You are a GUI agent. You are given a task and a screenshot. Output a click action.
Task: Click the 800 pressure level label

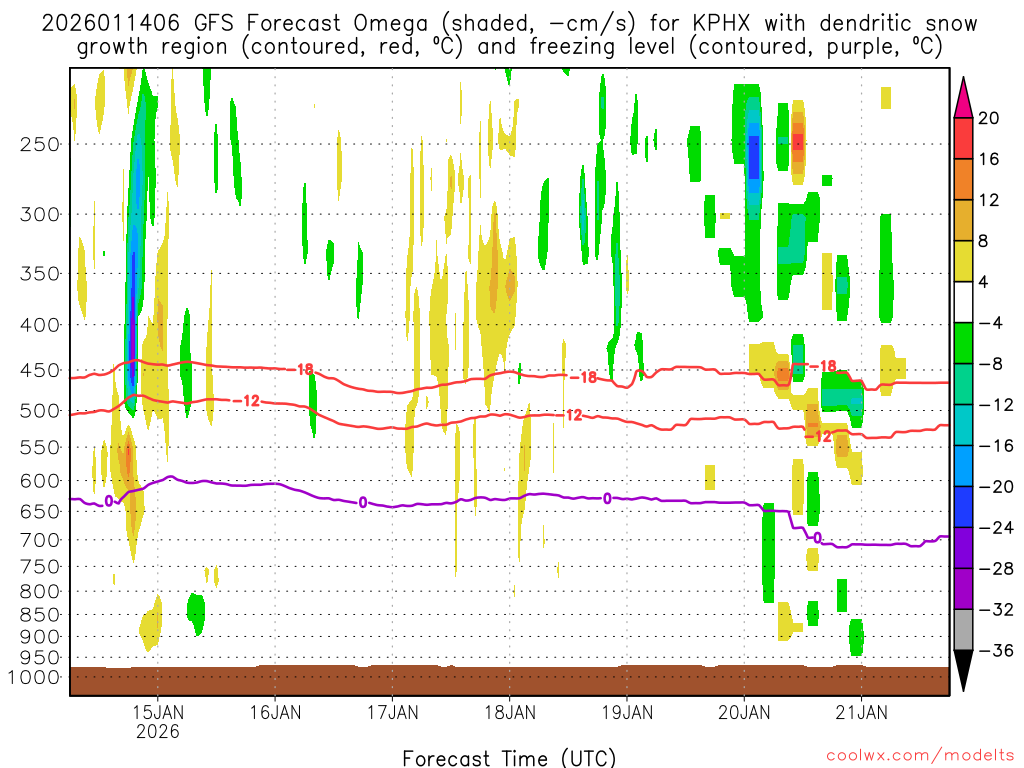40,592
